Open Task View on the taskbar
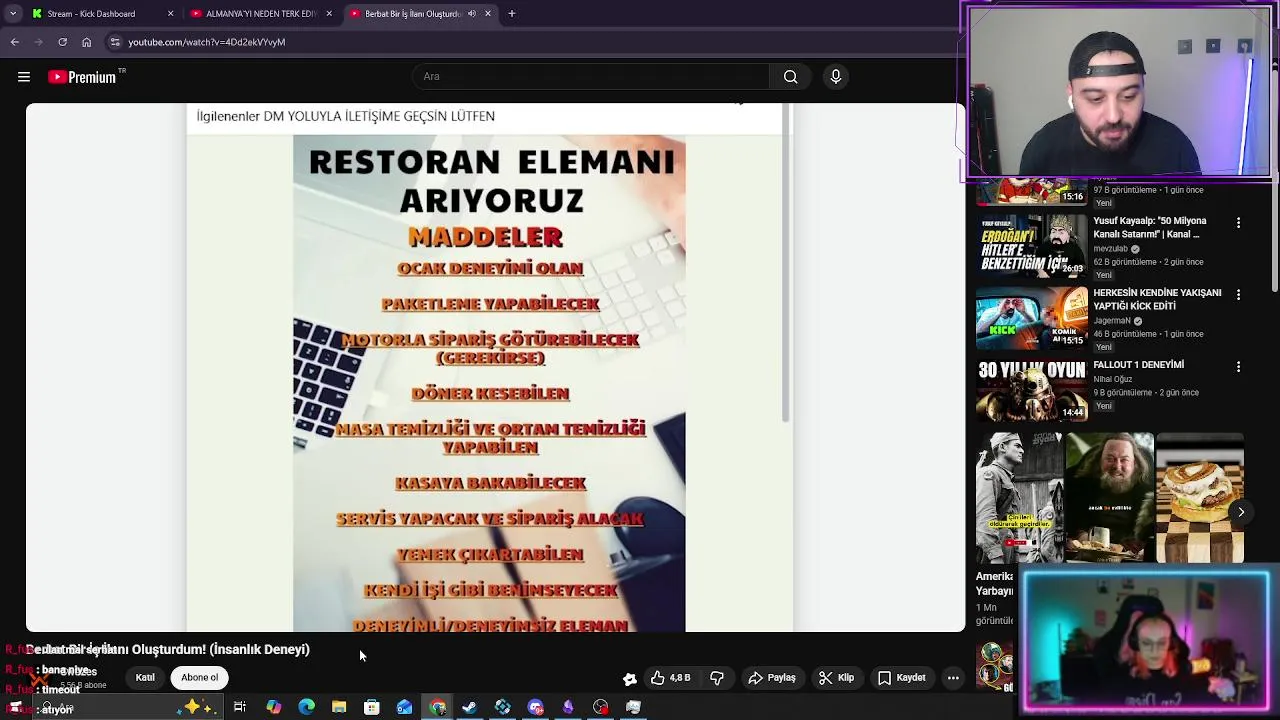The height and width of the screenshot is (720, 1280). [x=240, y=707]
